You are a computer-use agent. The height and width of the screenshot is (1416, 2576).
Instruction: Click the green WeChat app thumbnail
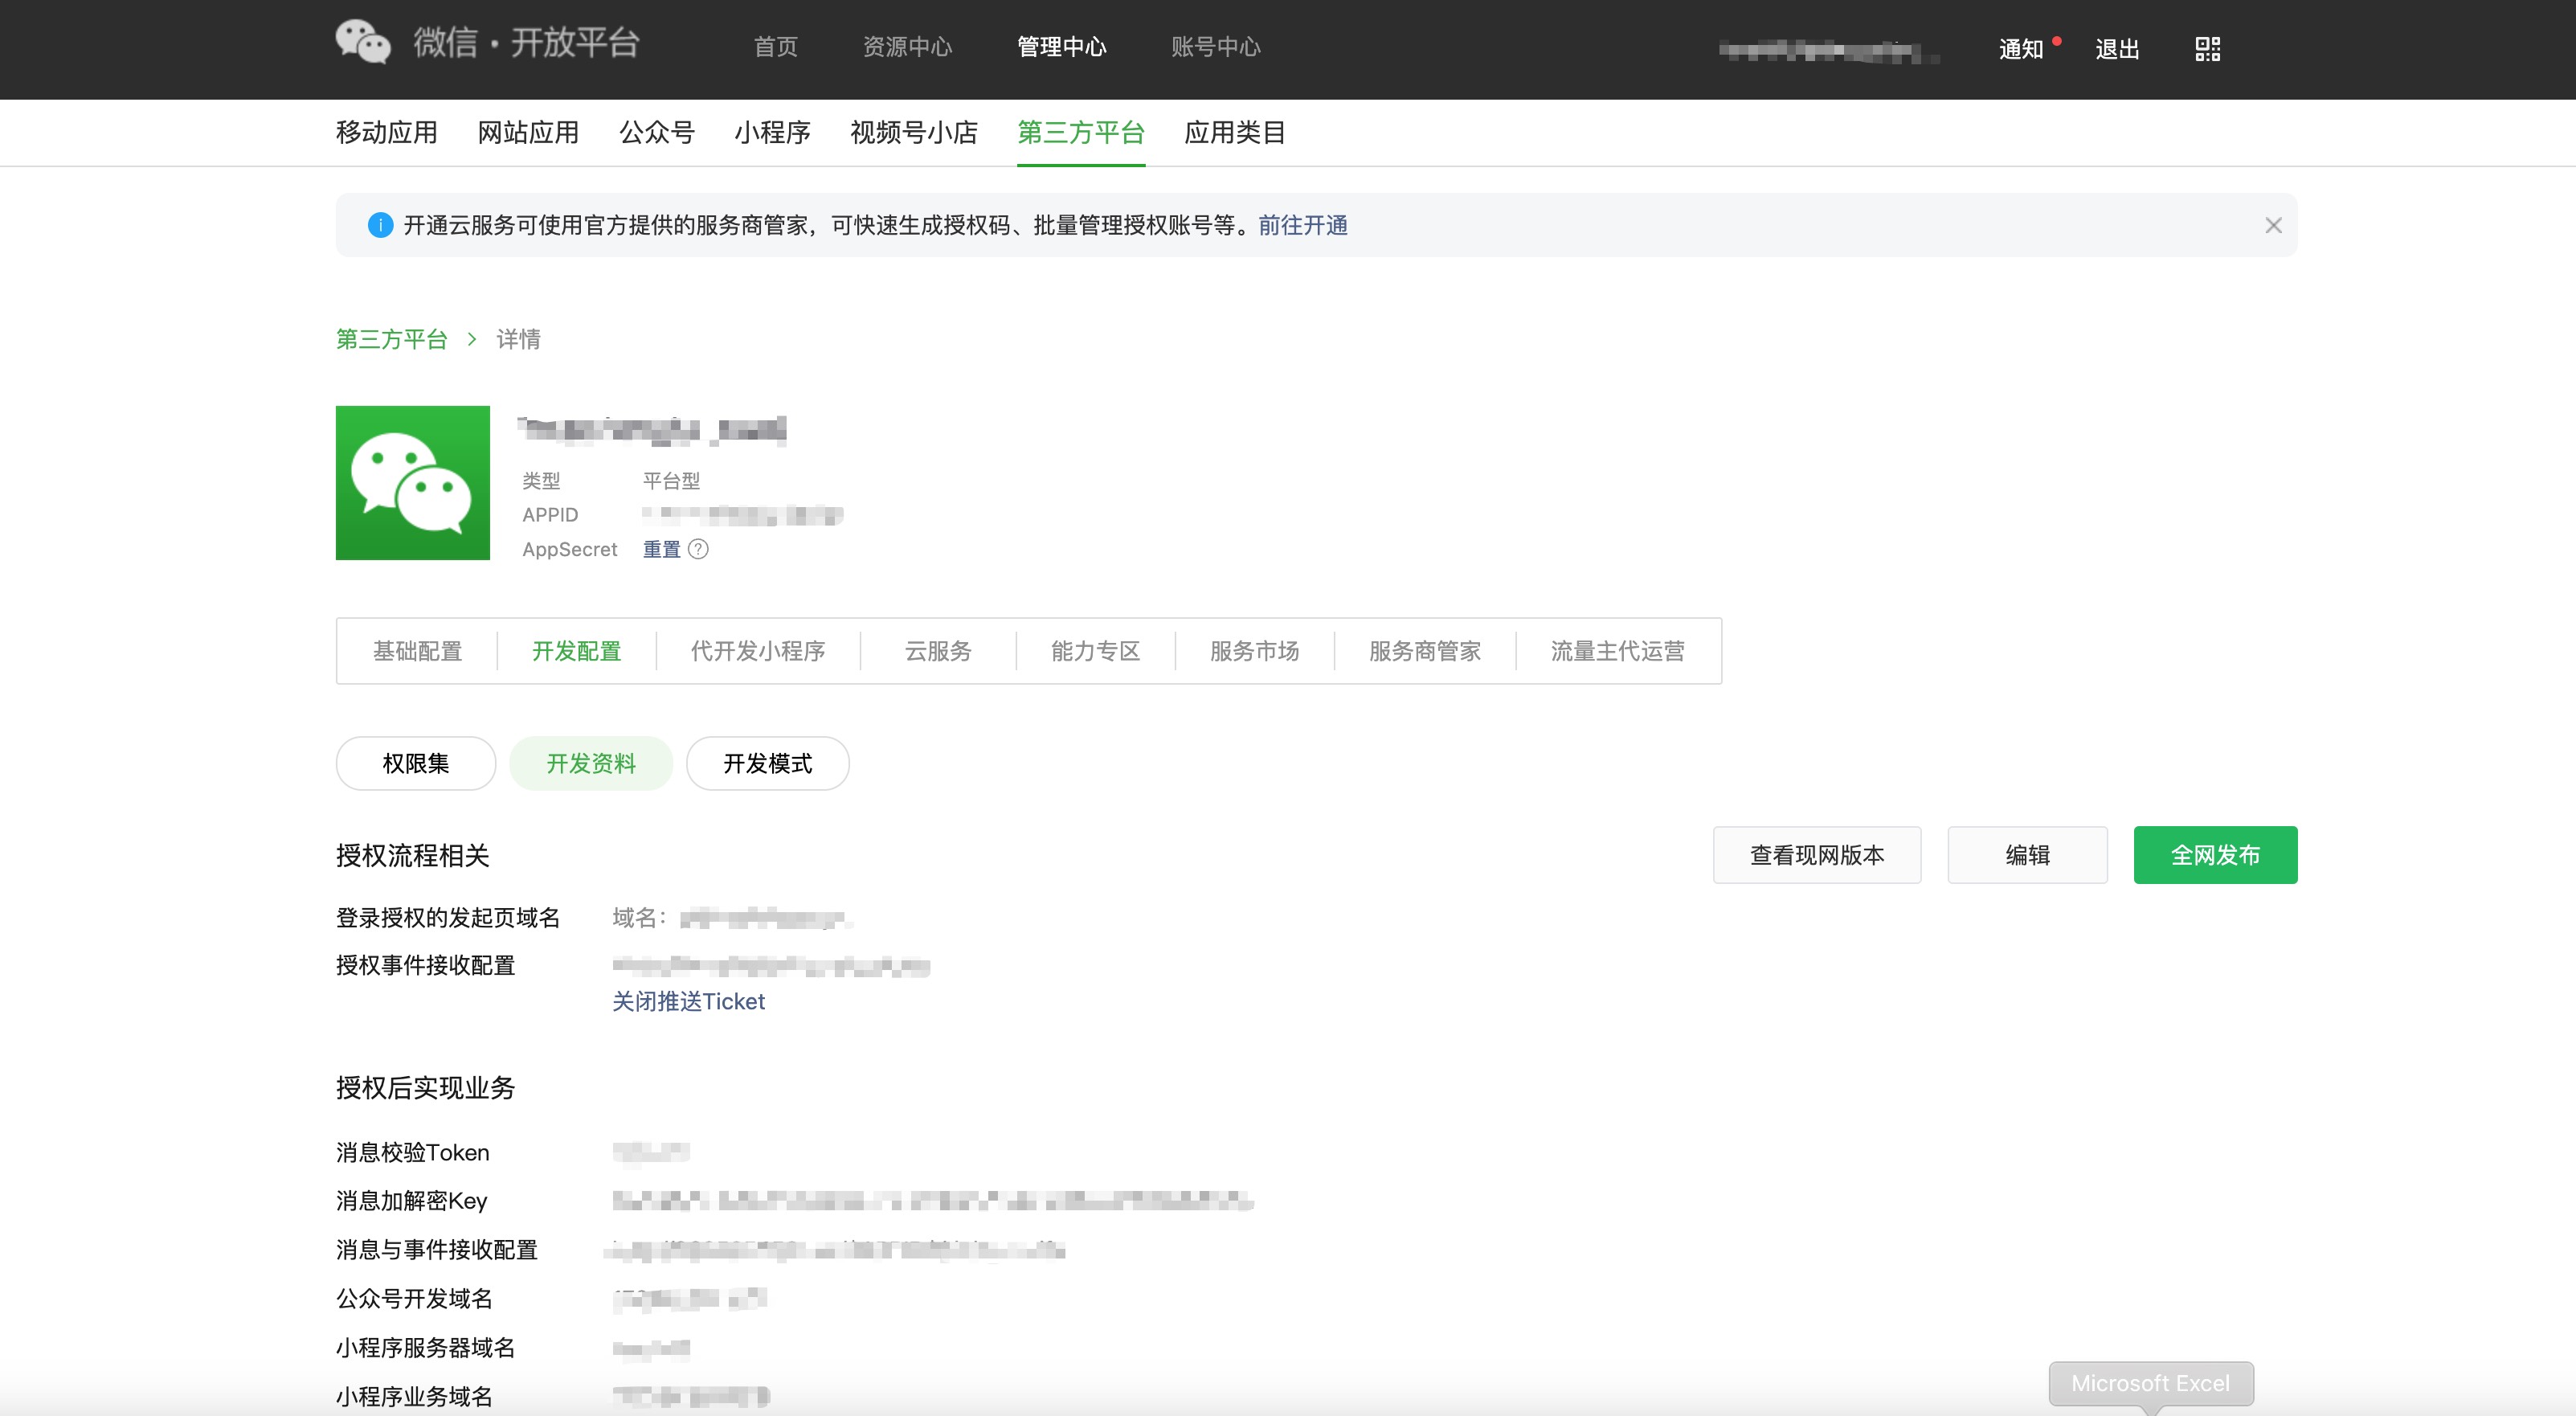[413, 483]
